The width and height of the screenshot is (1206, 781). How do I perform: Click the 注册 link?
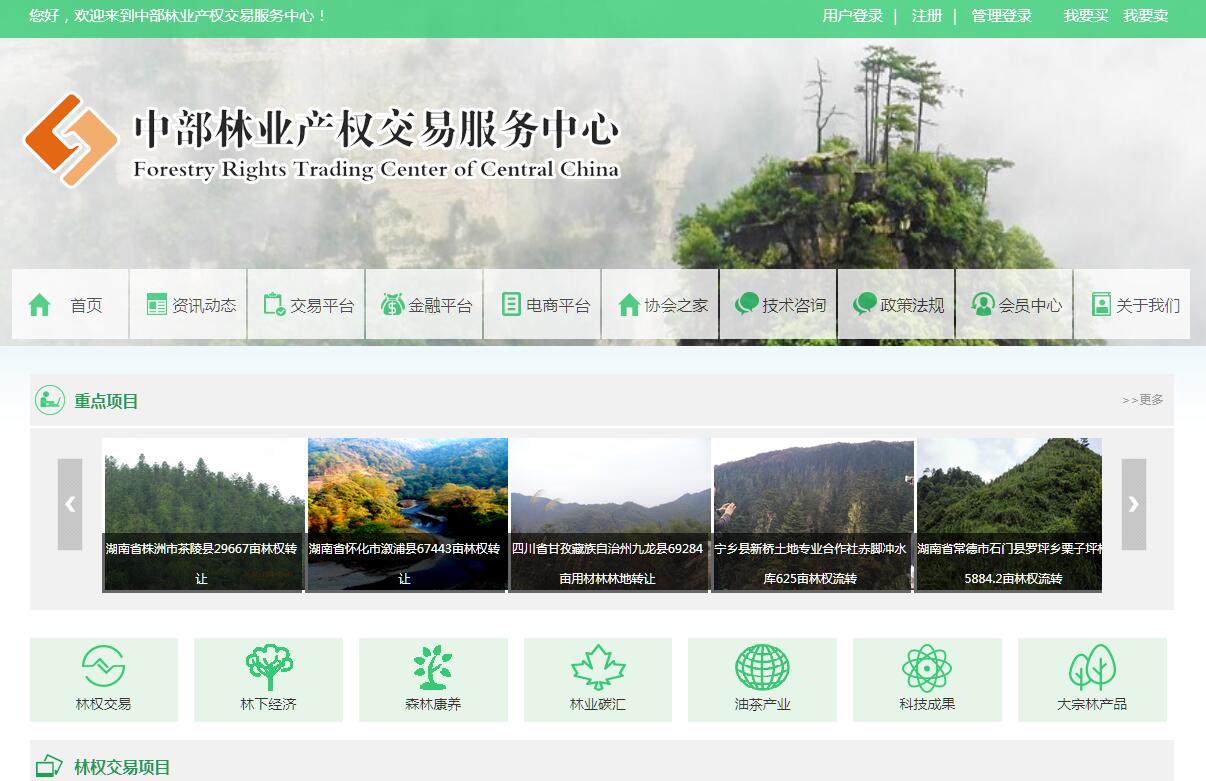(926, 16)
